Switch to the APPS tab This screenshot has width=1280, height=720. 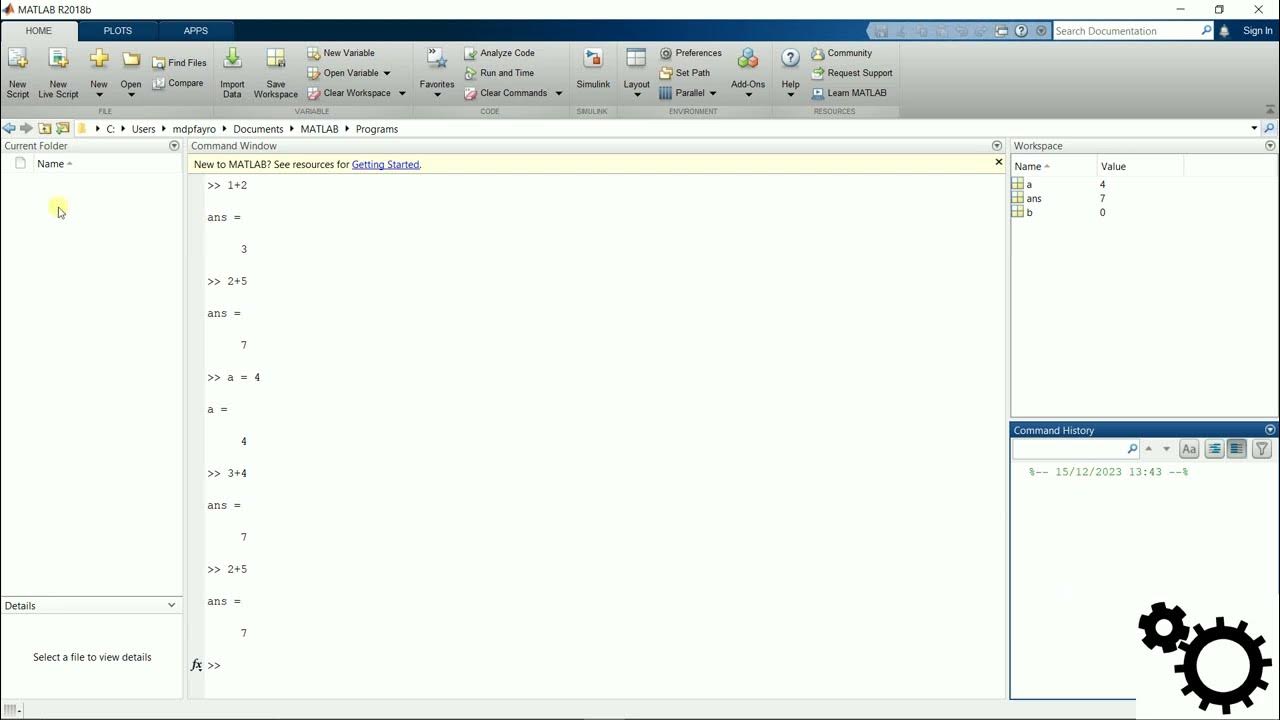coord(196,31)
